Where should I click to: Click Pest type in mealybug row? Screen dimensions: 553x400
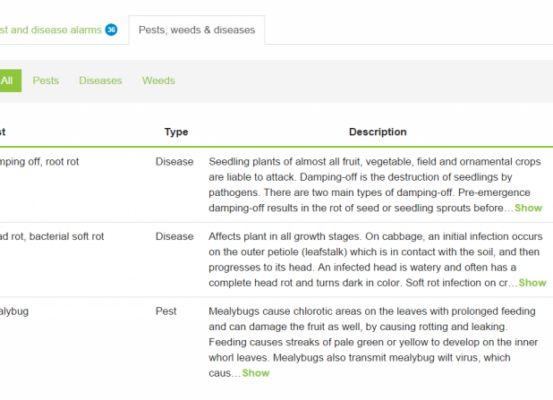click(166, 311)
